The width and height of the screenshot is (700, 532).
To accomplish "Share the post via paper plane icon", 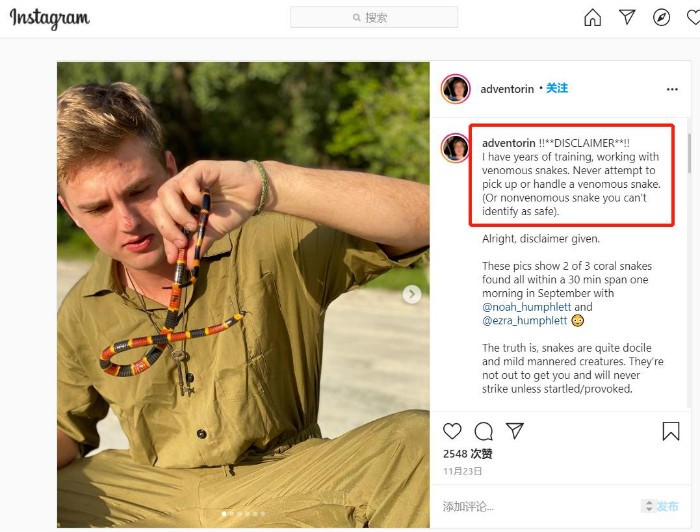I will [x=514, y=431].
